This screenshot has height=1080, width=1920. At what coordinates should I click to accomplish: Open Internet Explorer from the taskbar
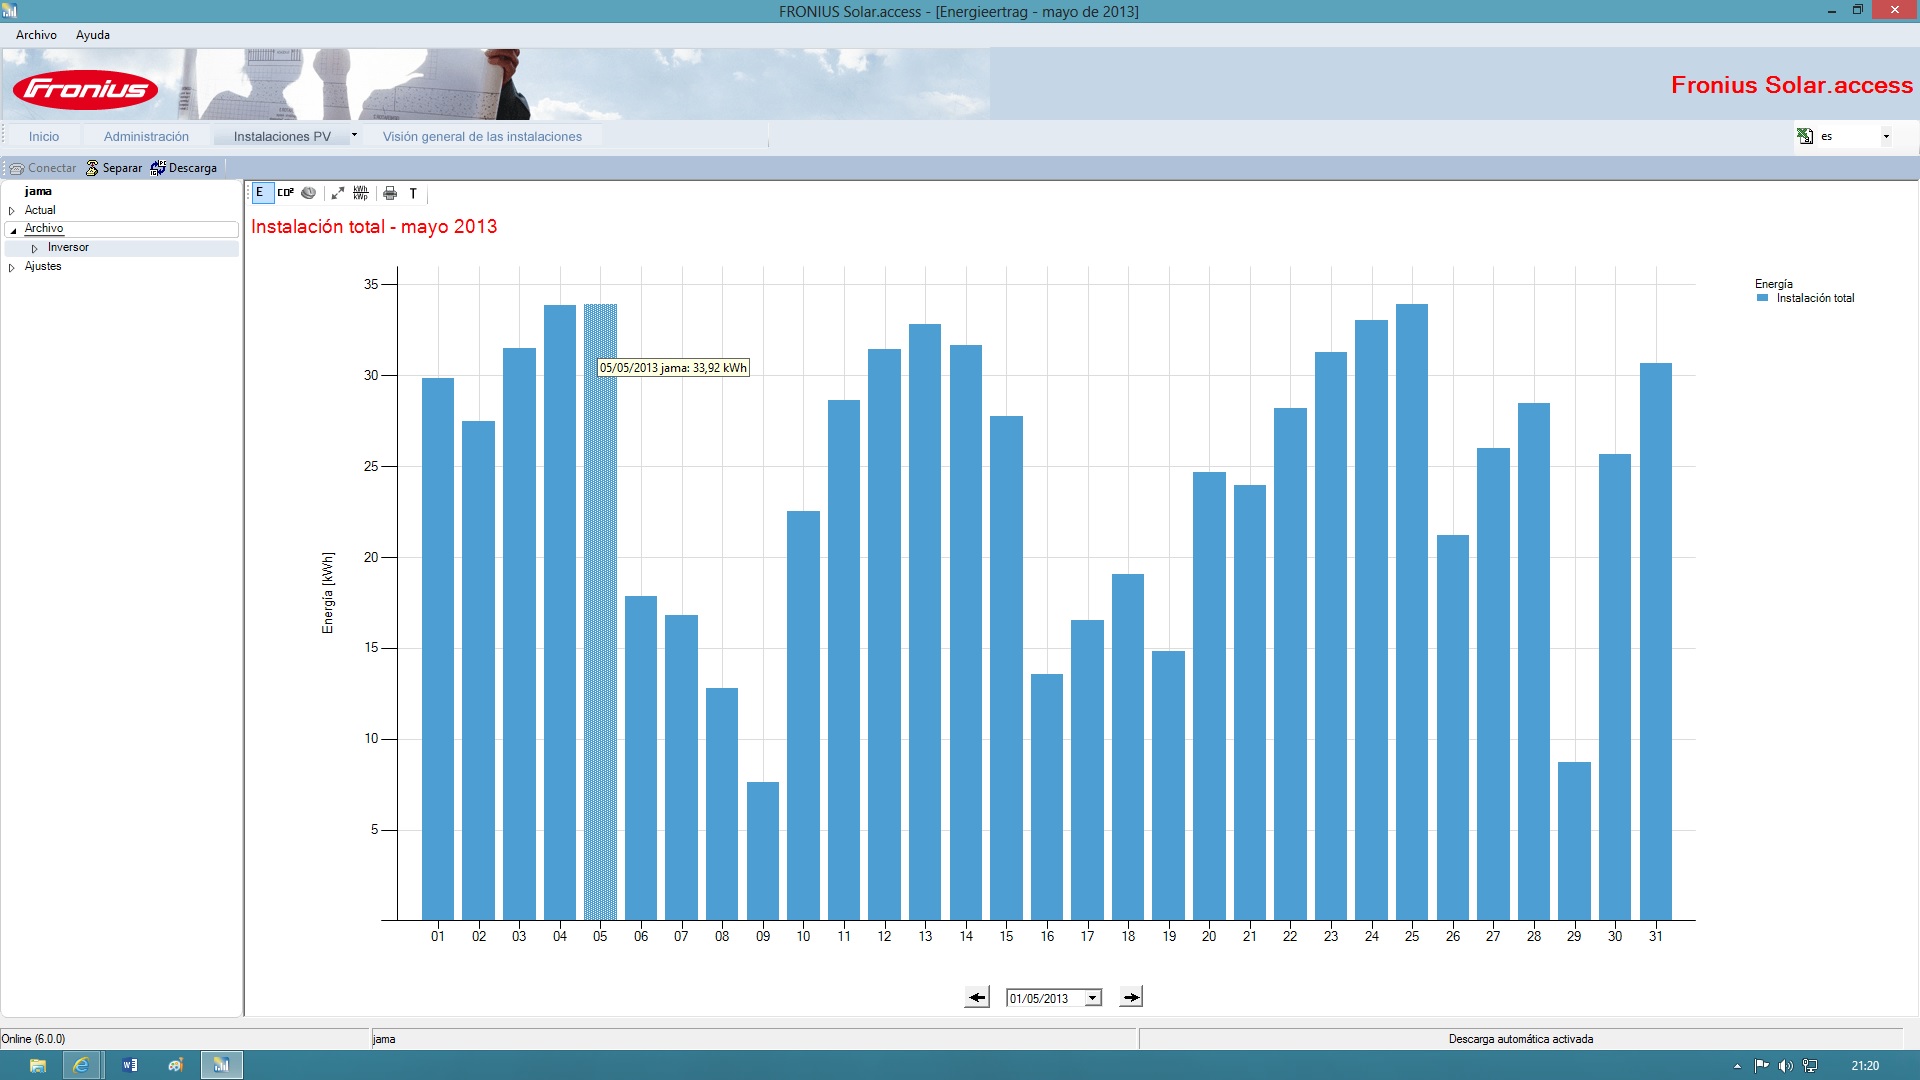click(81, 1065)
